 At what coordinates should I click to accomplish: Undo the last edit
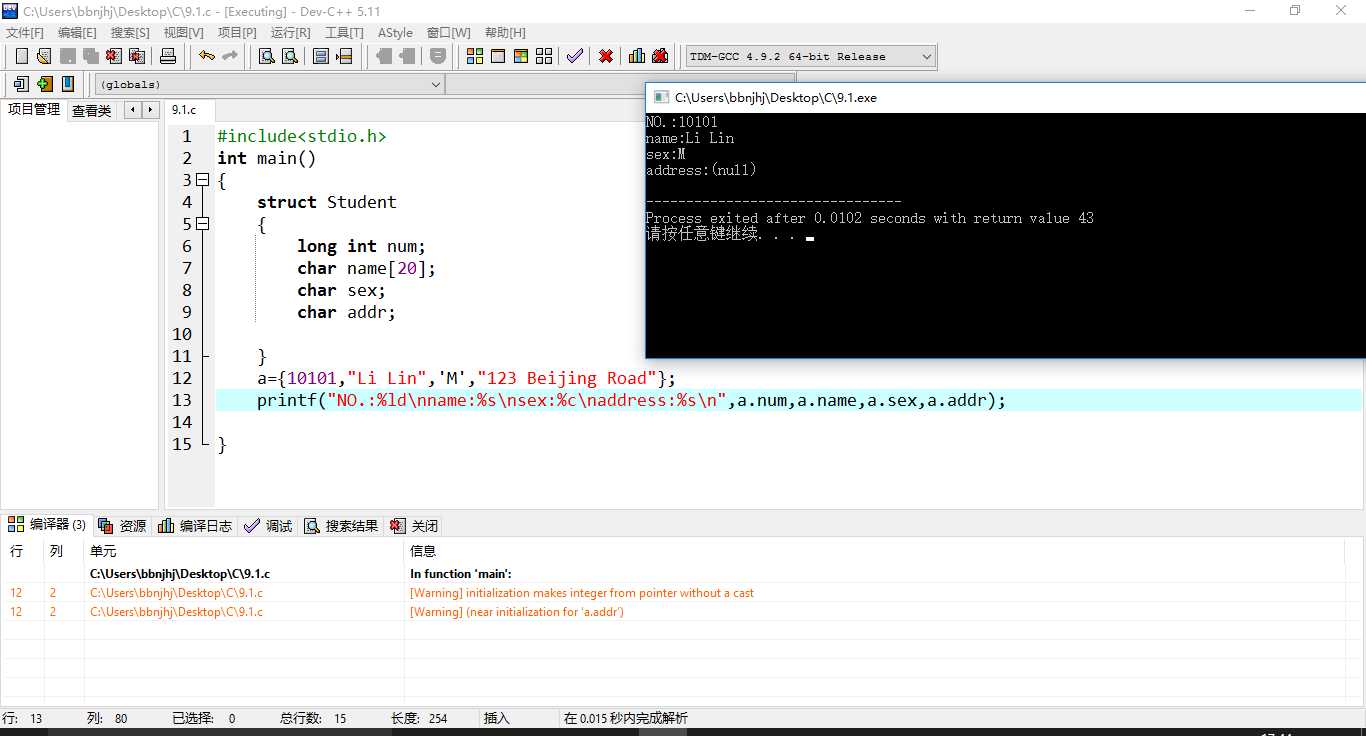[207, 56]
